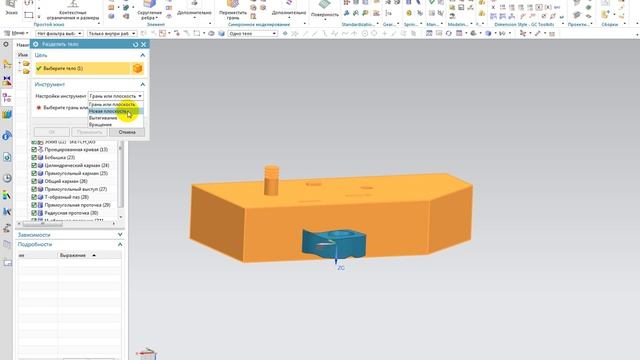Uncheck Прямоугольный выступ (27) feature
The width and height of the screenshot is (640, 360).
click(x=34, y=189)
